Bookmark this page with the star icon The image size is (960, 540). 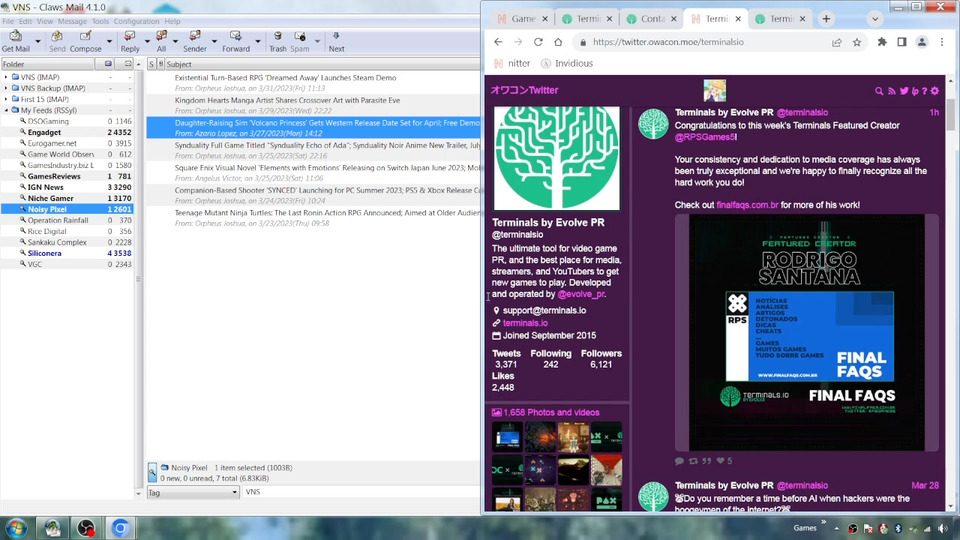tap(857, 42)
